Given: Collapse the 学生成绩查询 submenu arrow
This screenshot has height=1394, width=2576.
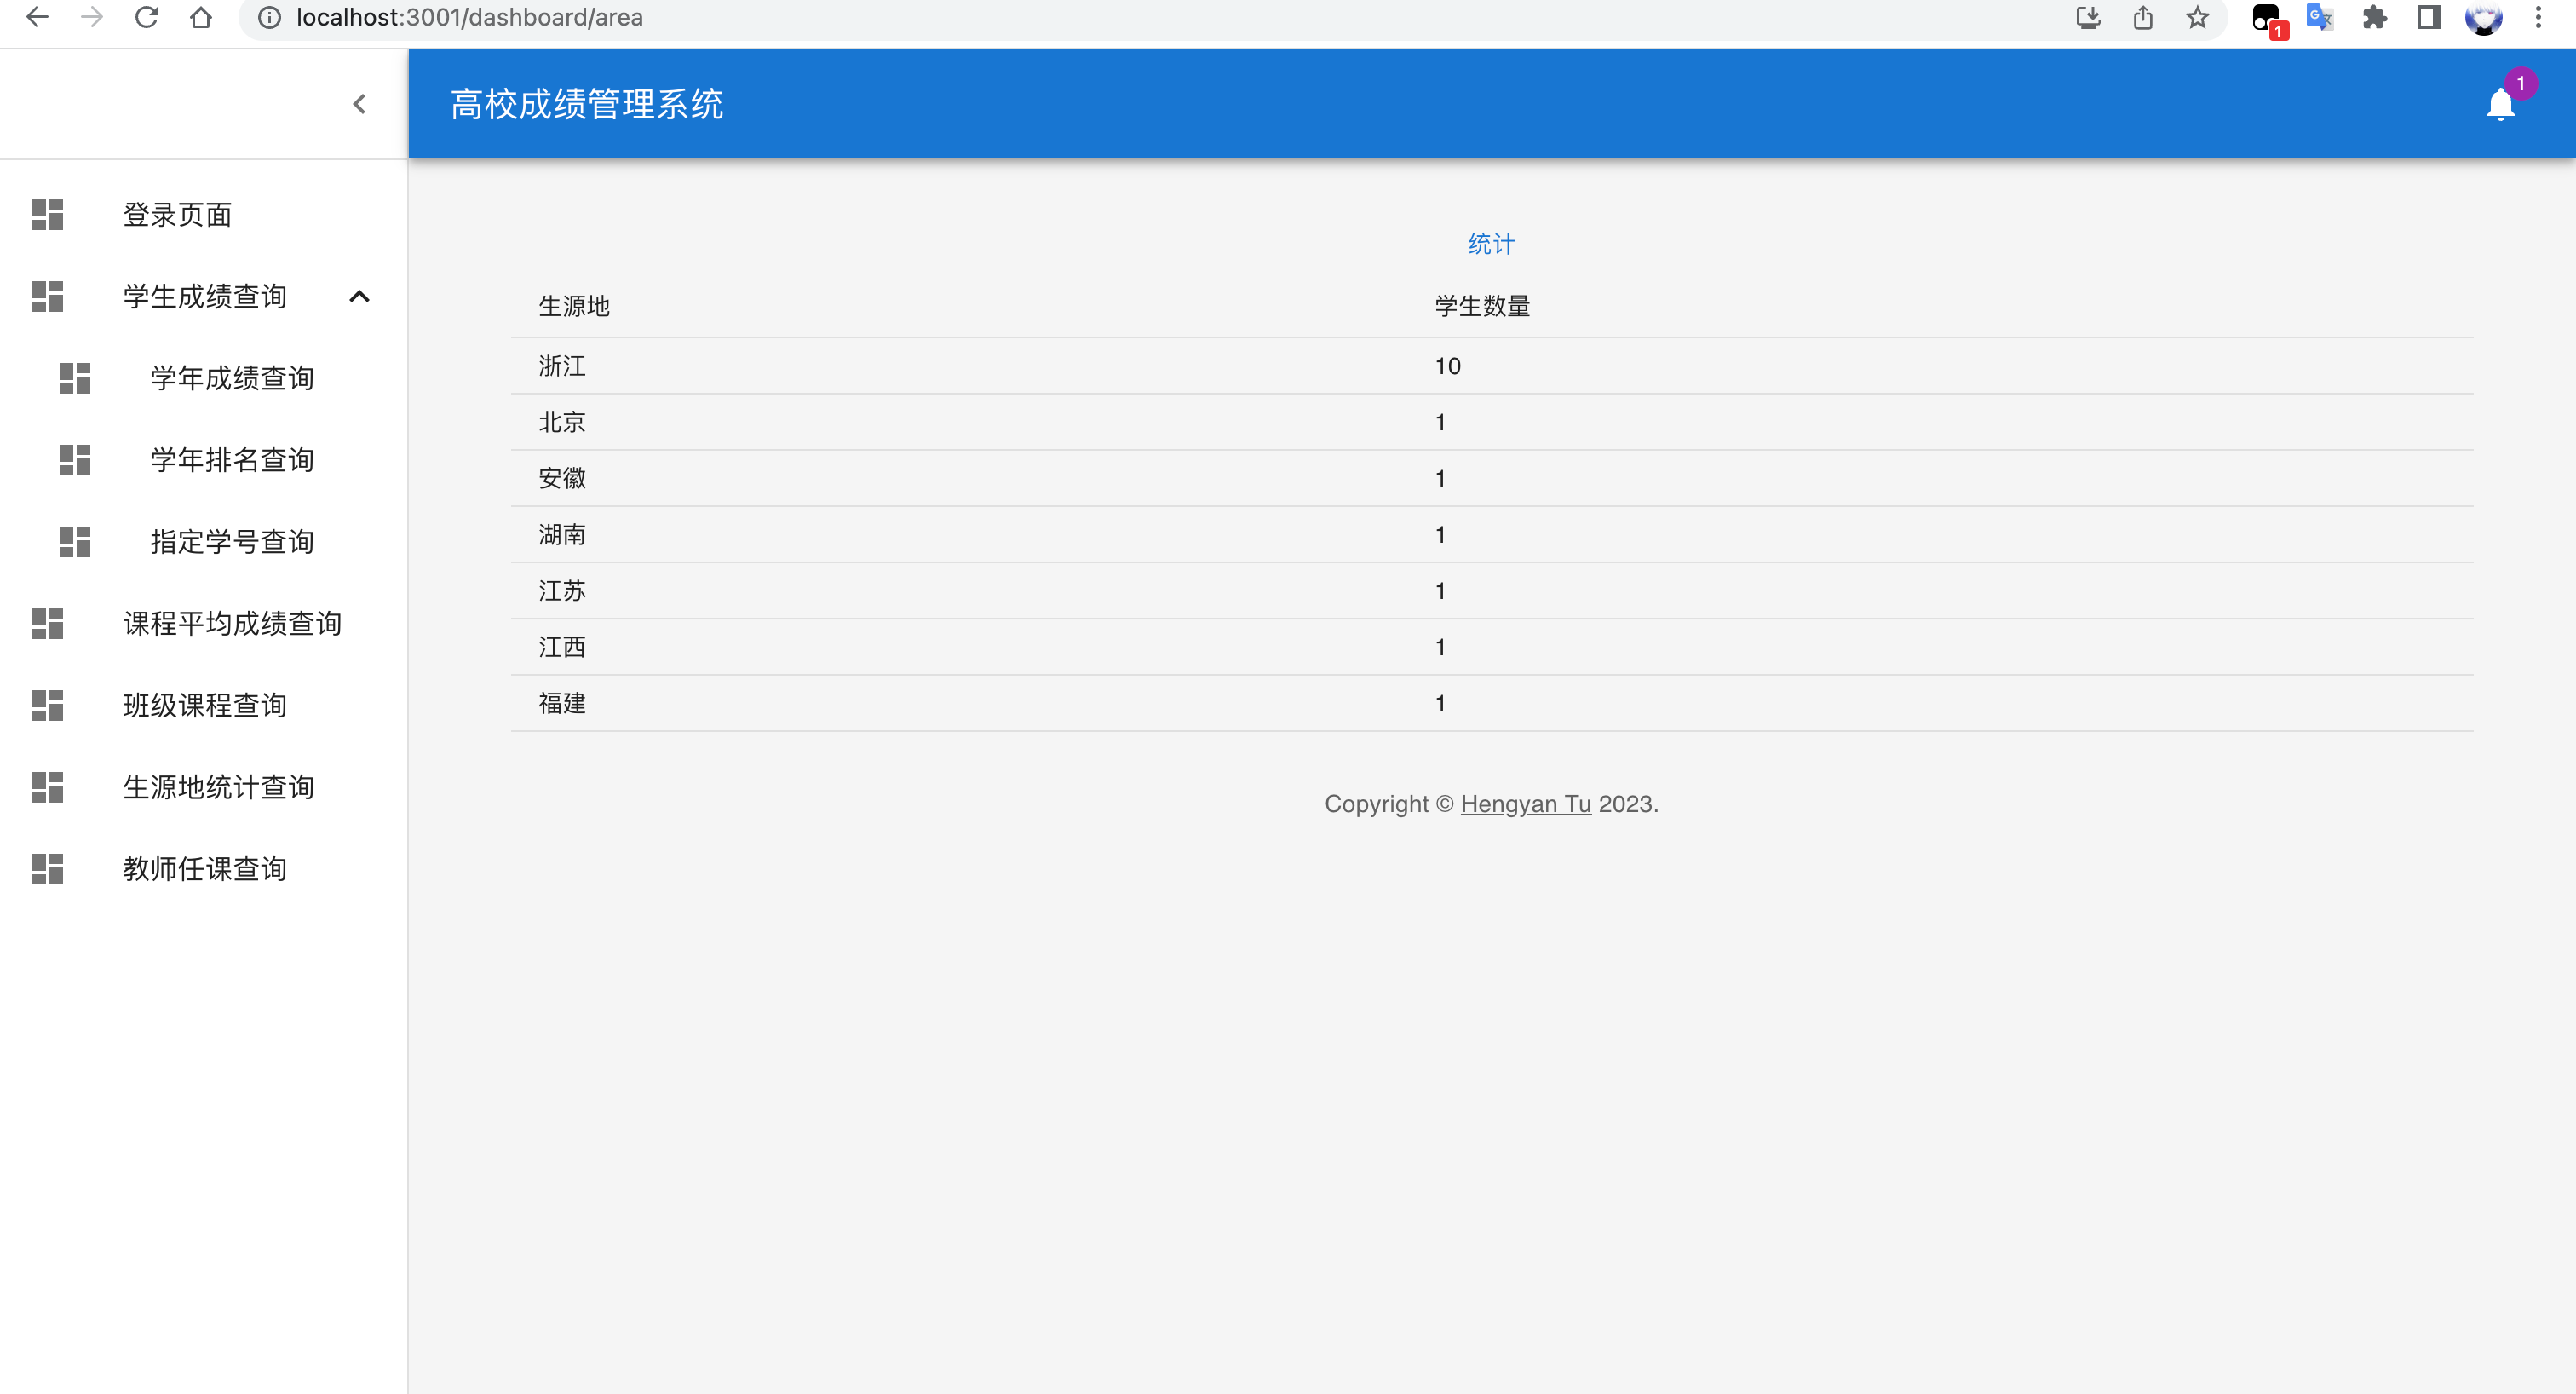Looking at the screenshot, I should [359, 296].
